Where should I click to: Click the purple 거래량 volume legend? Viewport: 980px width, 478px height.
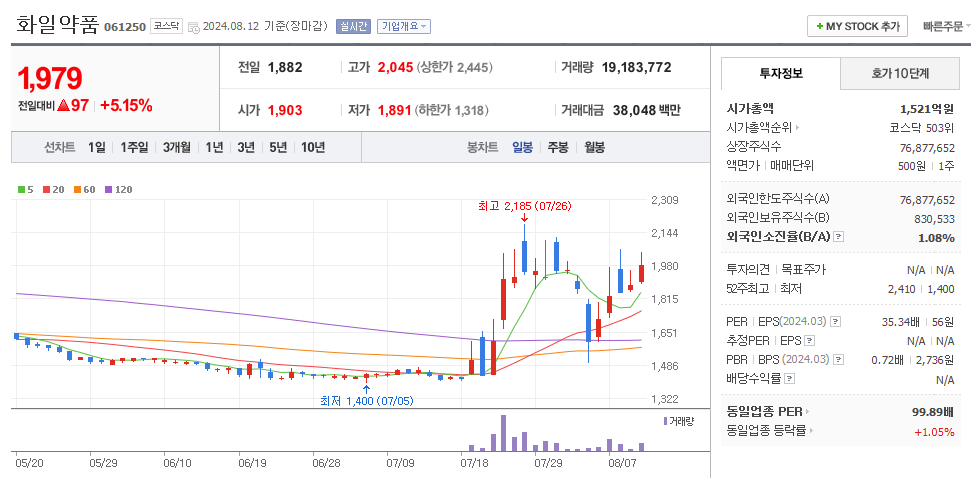pos(679,422)
